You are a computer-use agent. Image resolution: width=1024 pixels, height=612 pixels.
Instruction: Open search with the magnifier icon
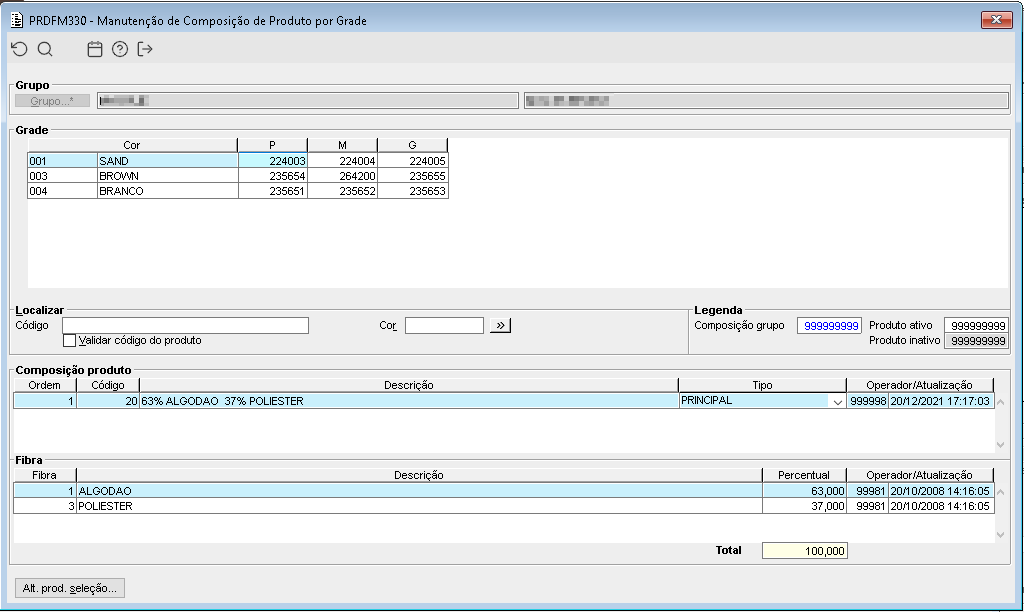coord(45,49)
